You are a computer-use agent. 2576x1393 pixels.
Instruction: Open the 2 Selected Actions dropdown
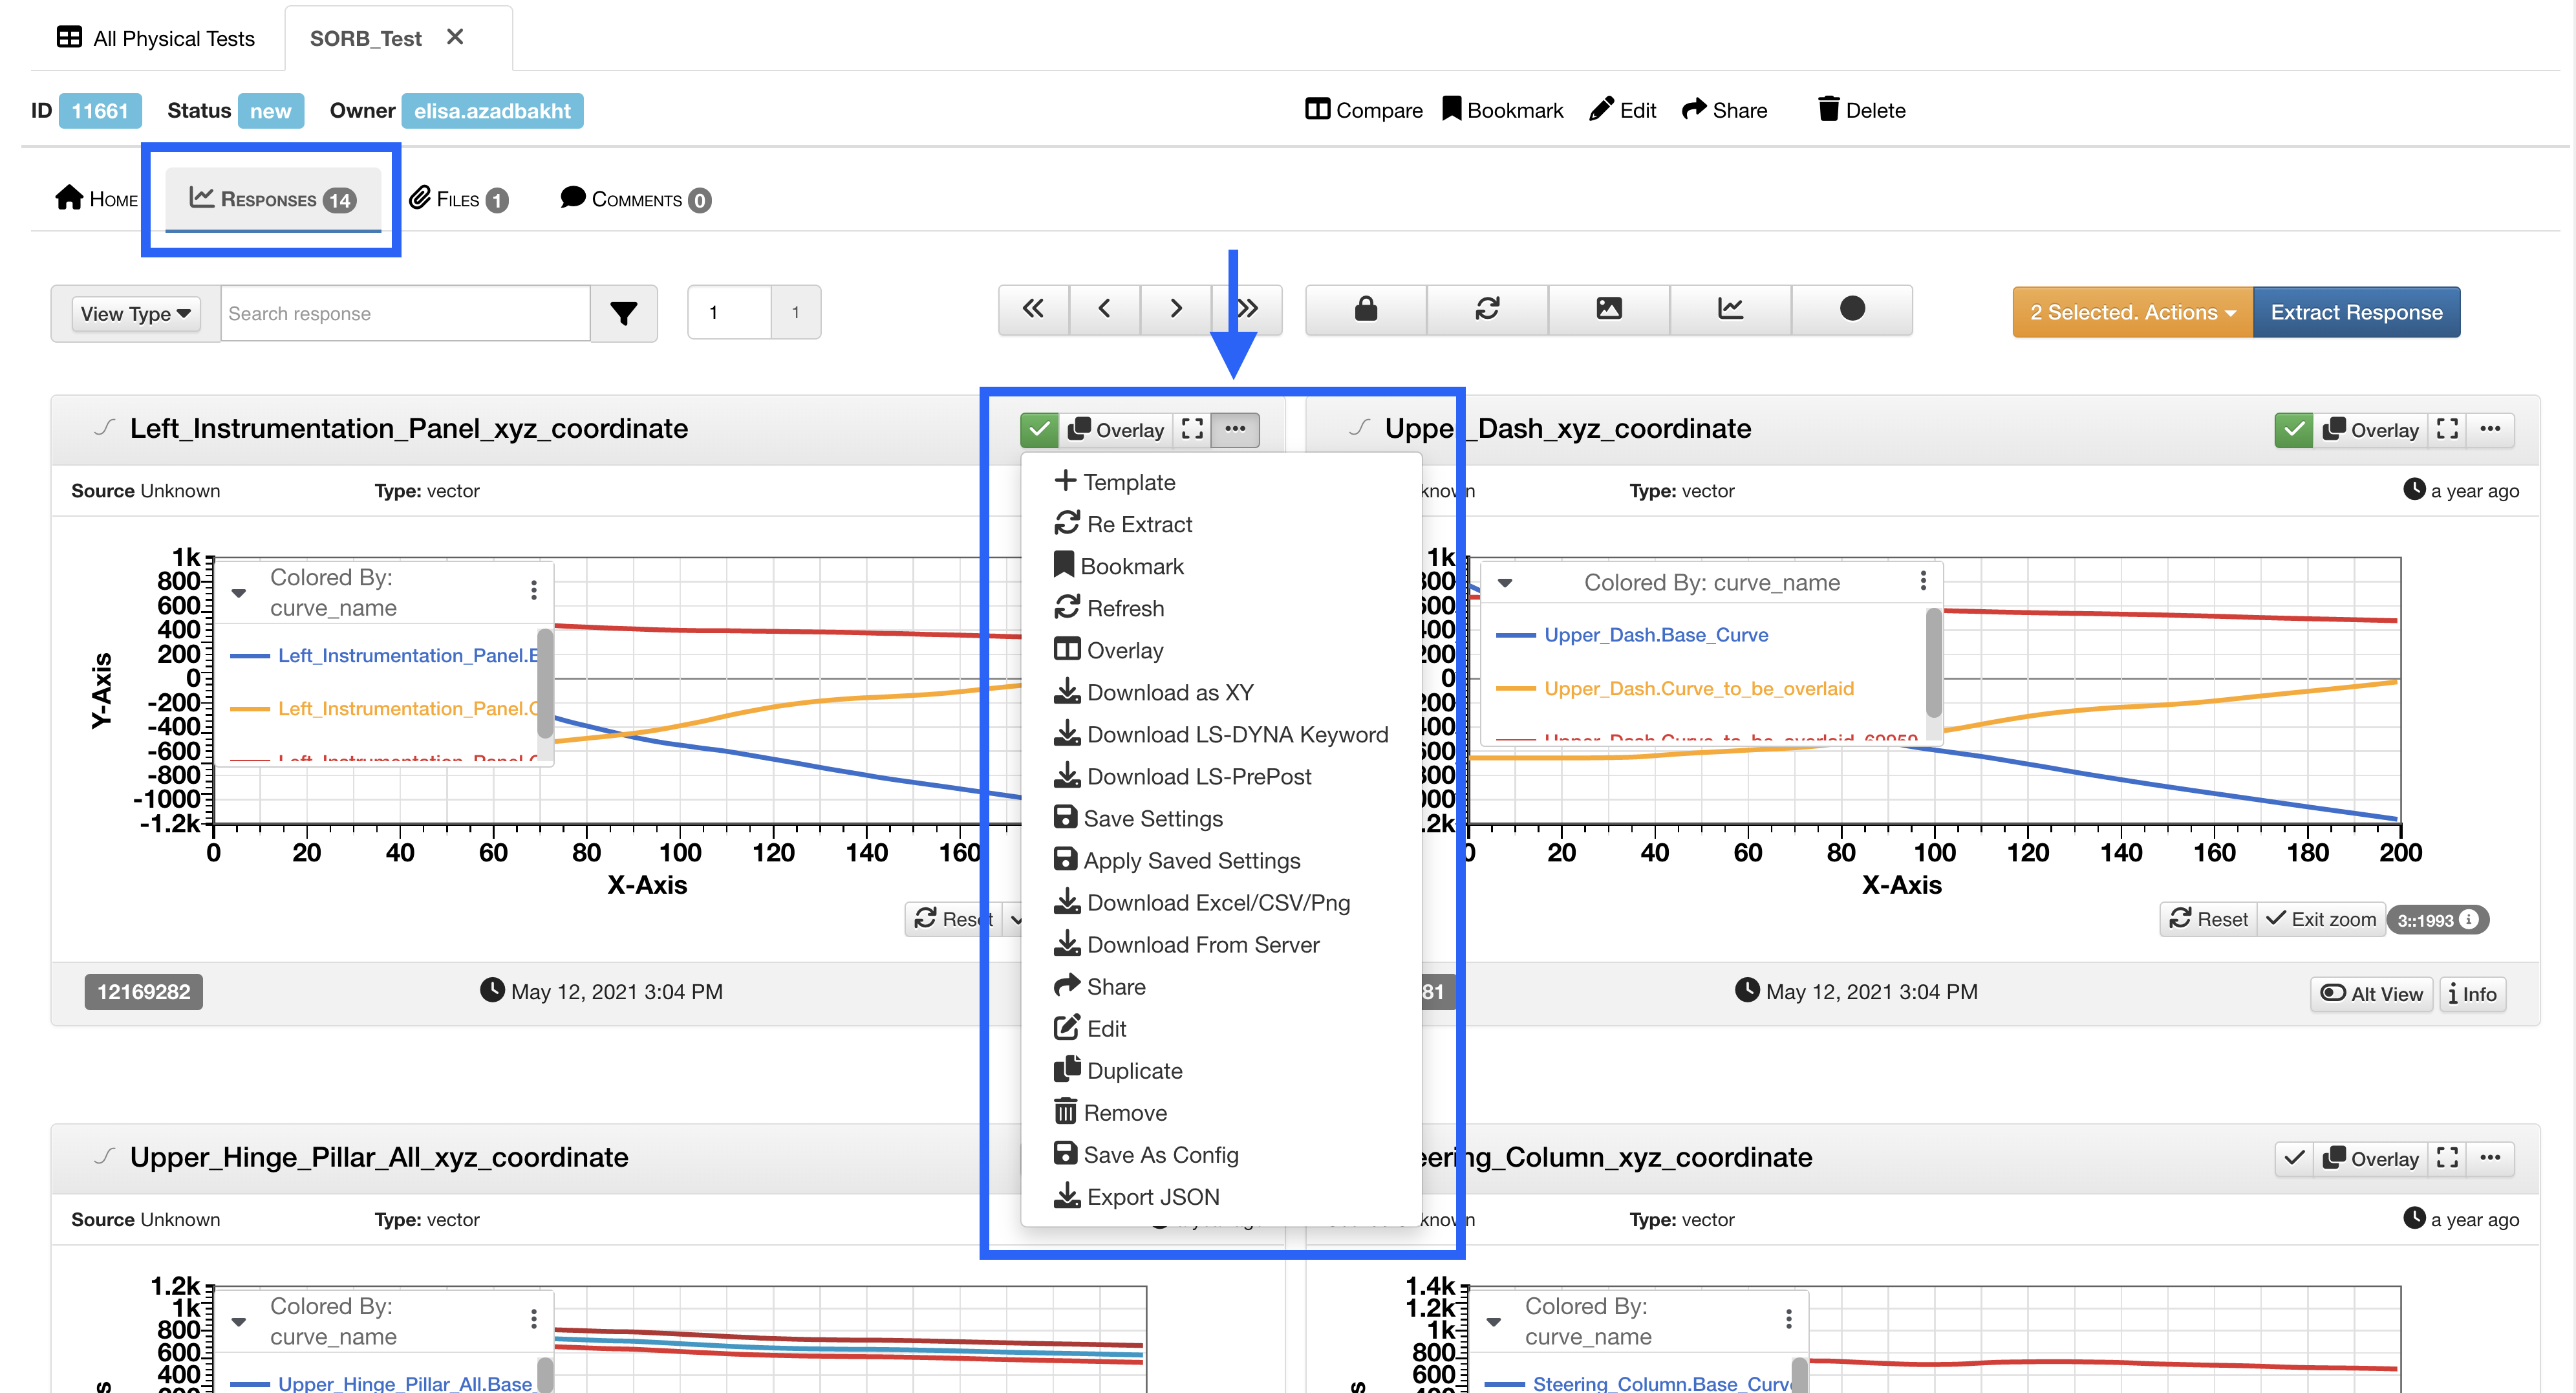[2133, 312]
